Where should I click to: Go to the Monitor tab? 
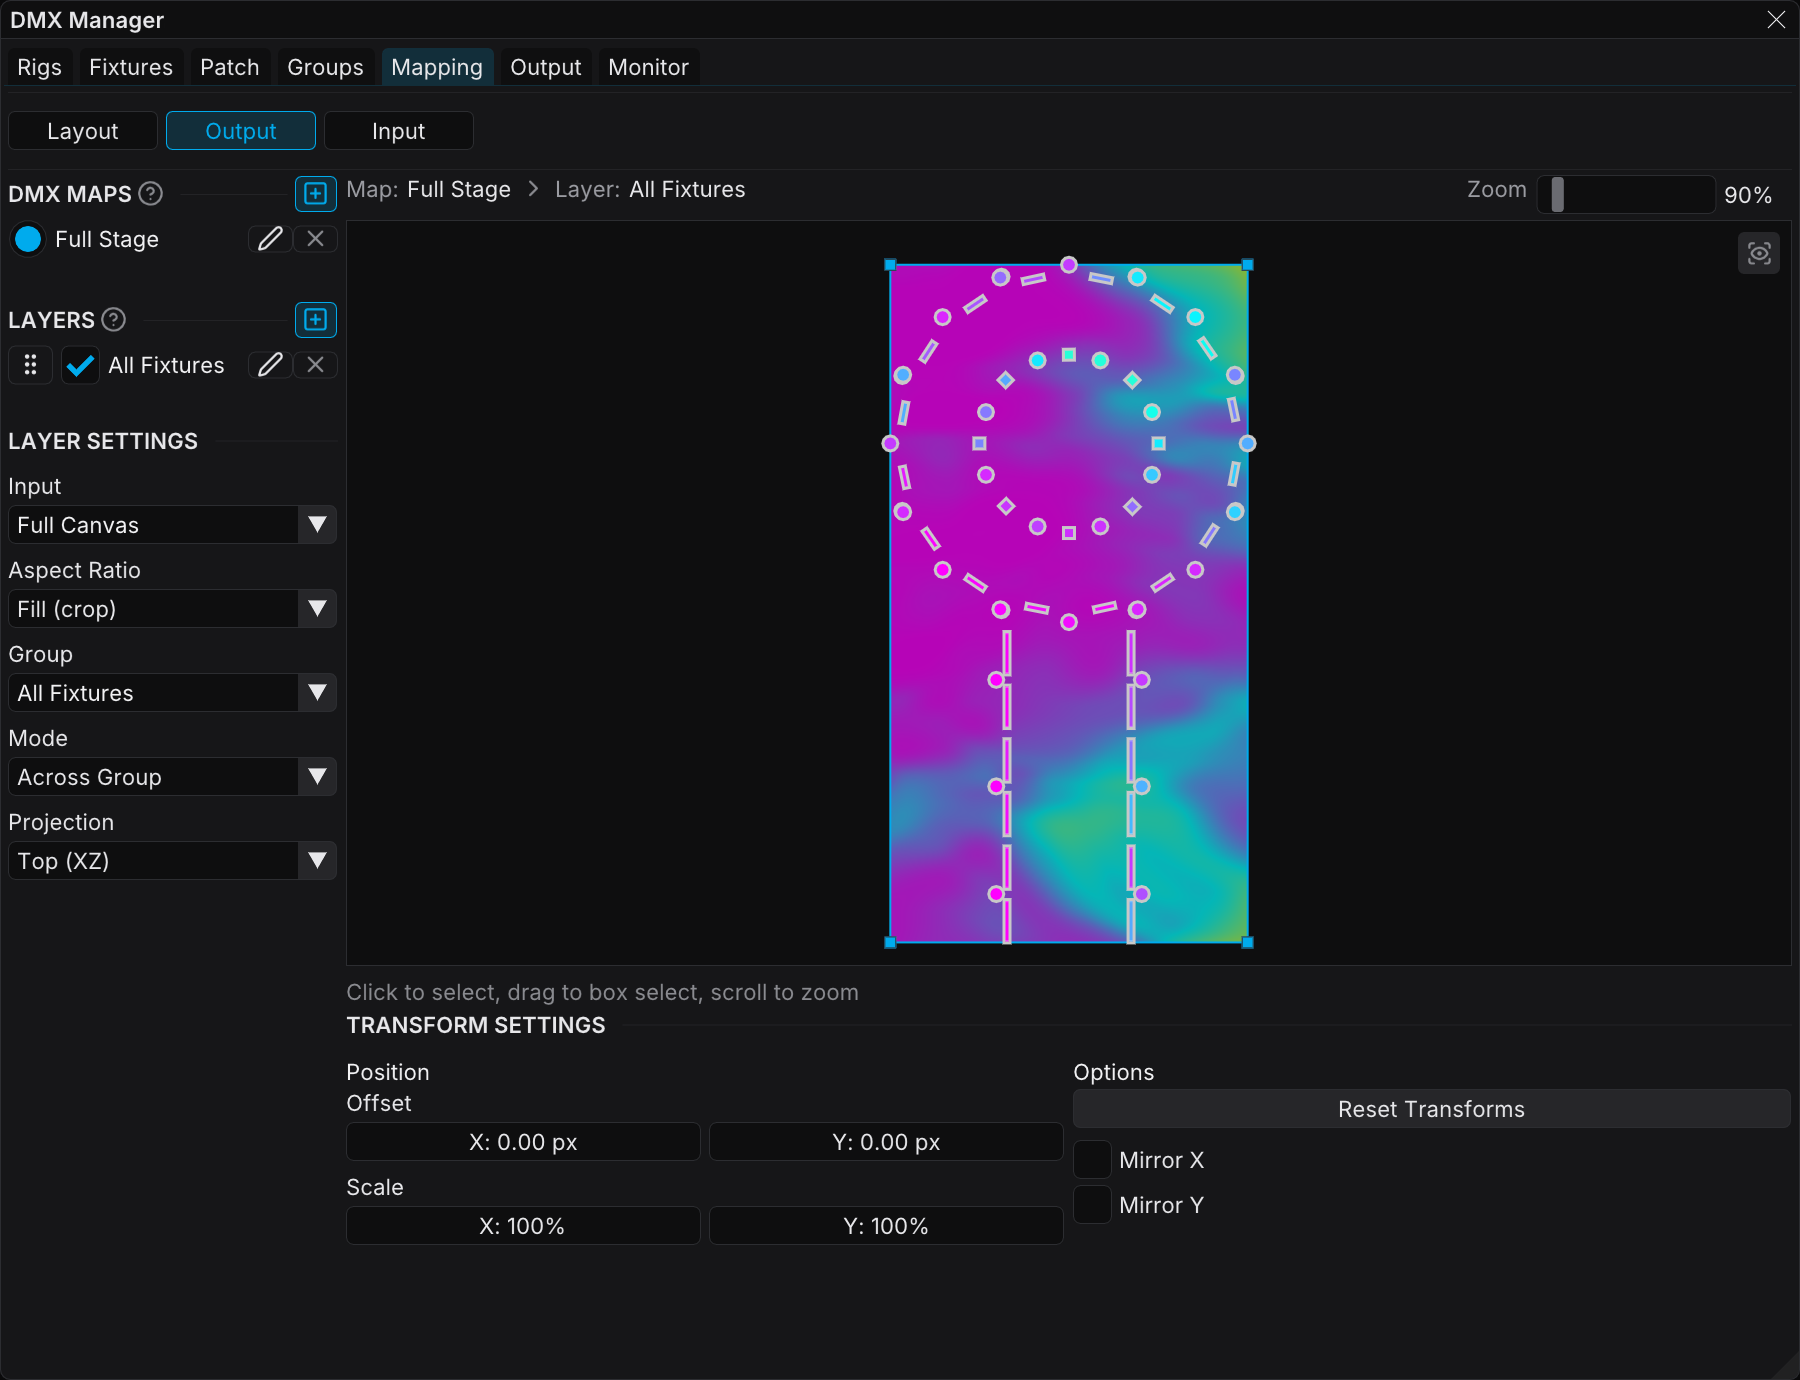pyautogui.click(x=648, y=67)
